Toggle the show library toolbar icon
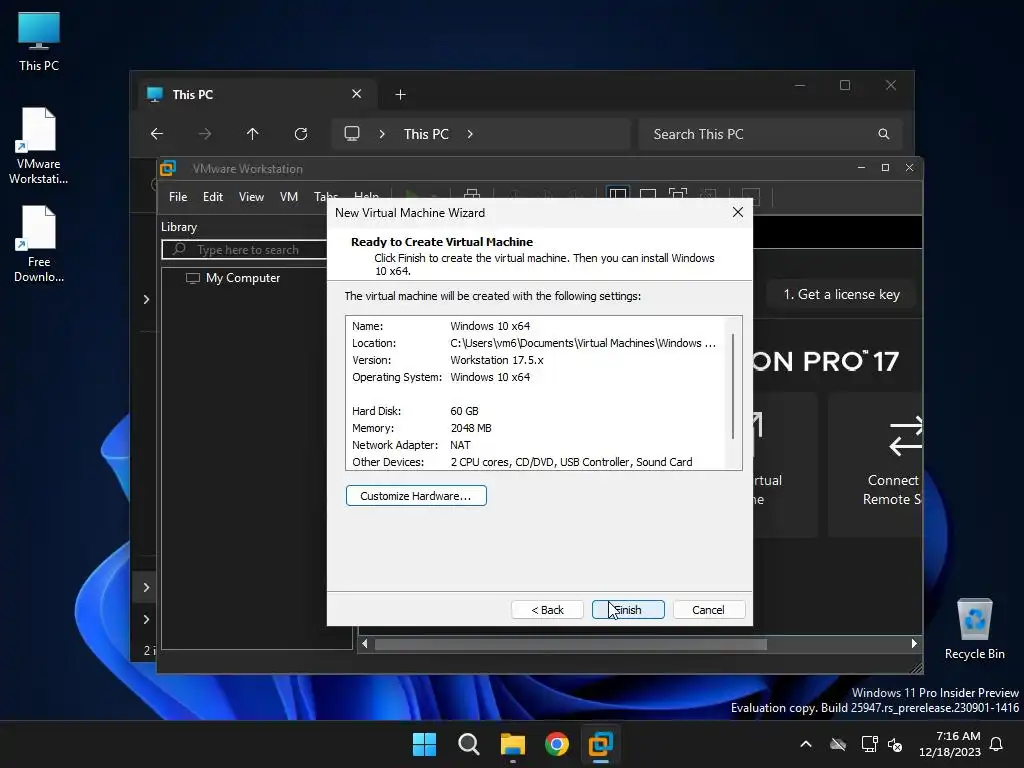 click(617, 194)
